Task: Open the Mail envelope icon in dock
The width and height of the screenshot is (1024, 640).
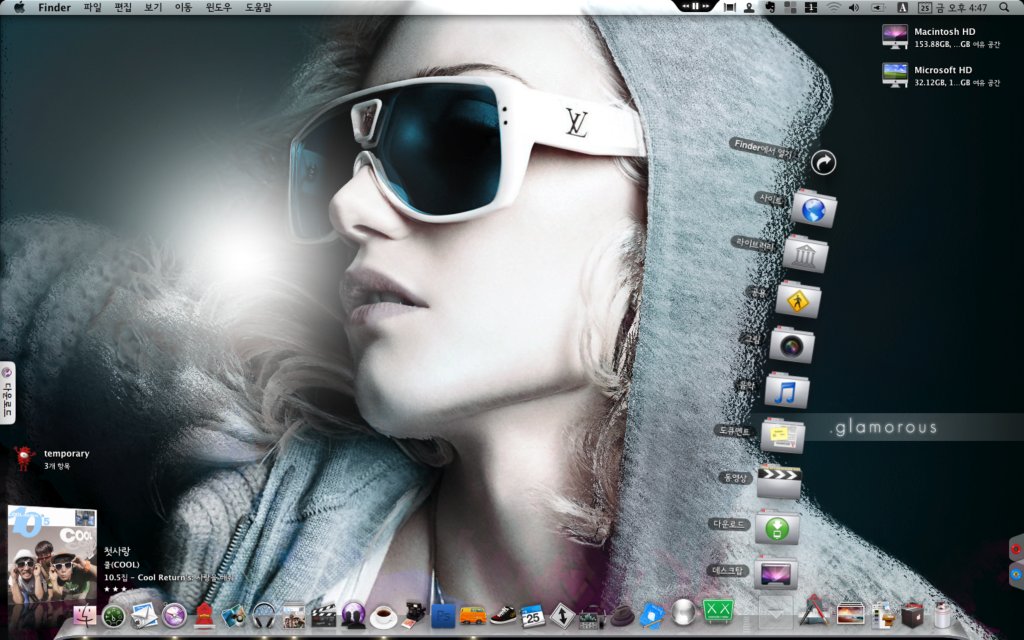Action: click(144, 615)
